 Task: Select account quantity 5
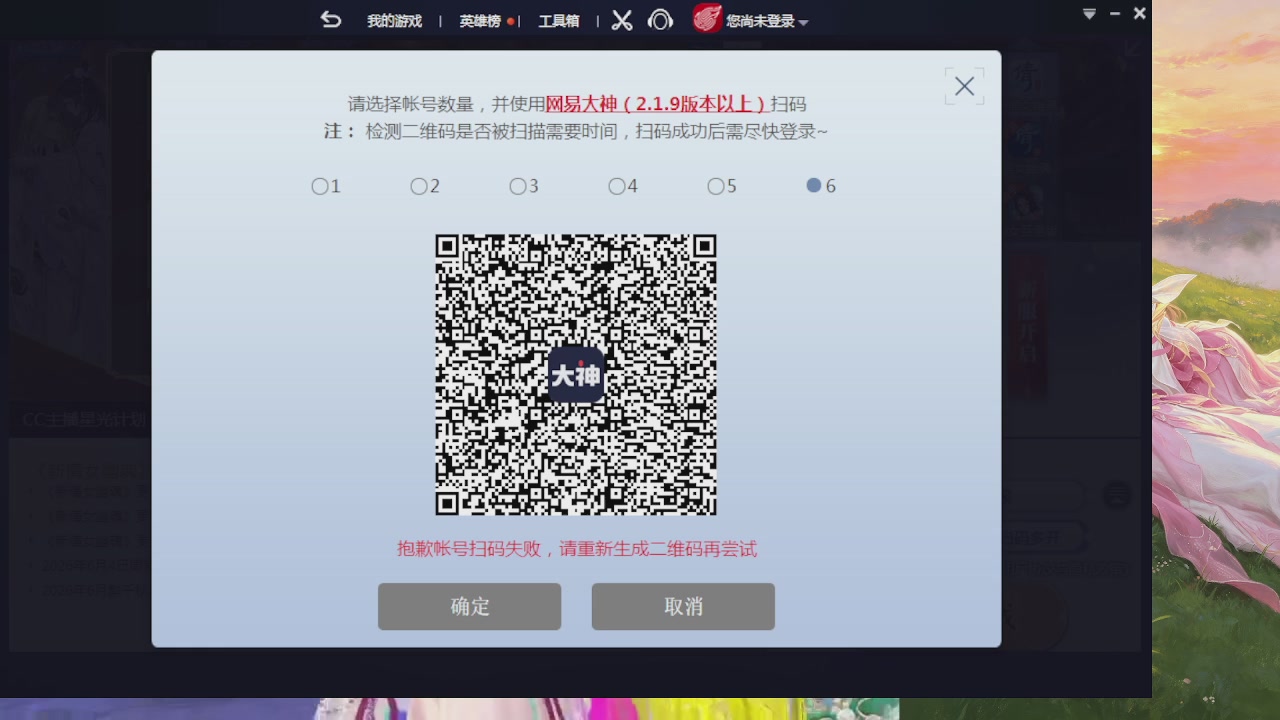click(722, 186)
